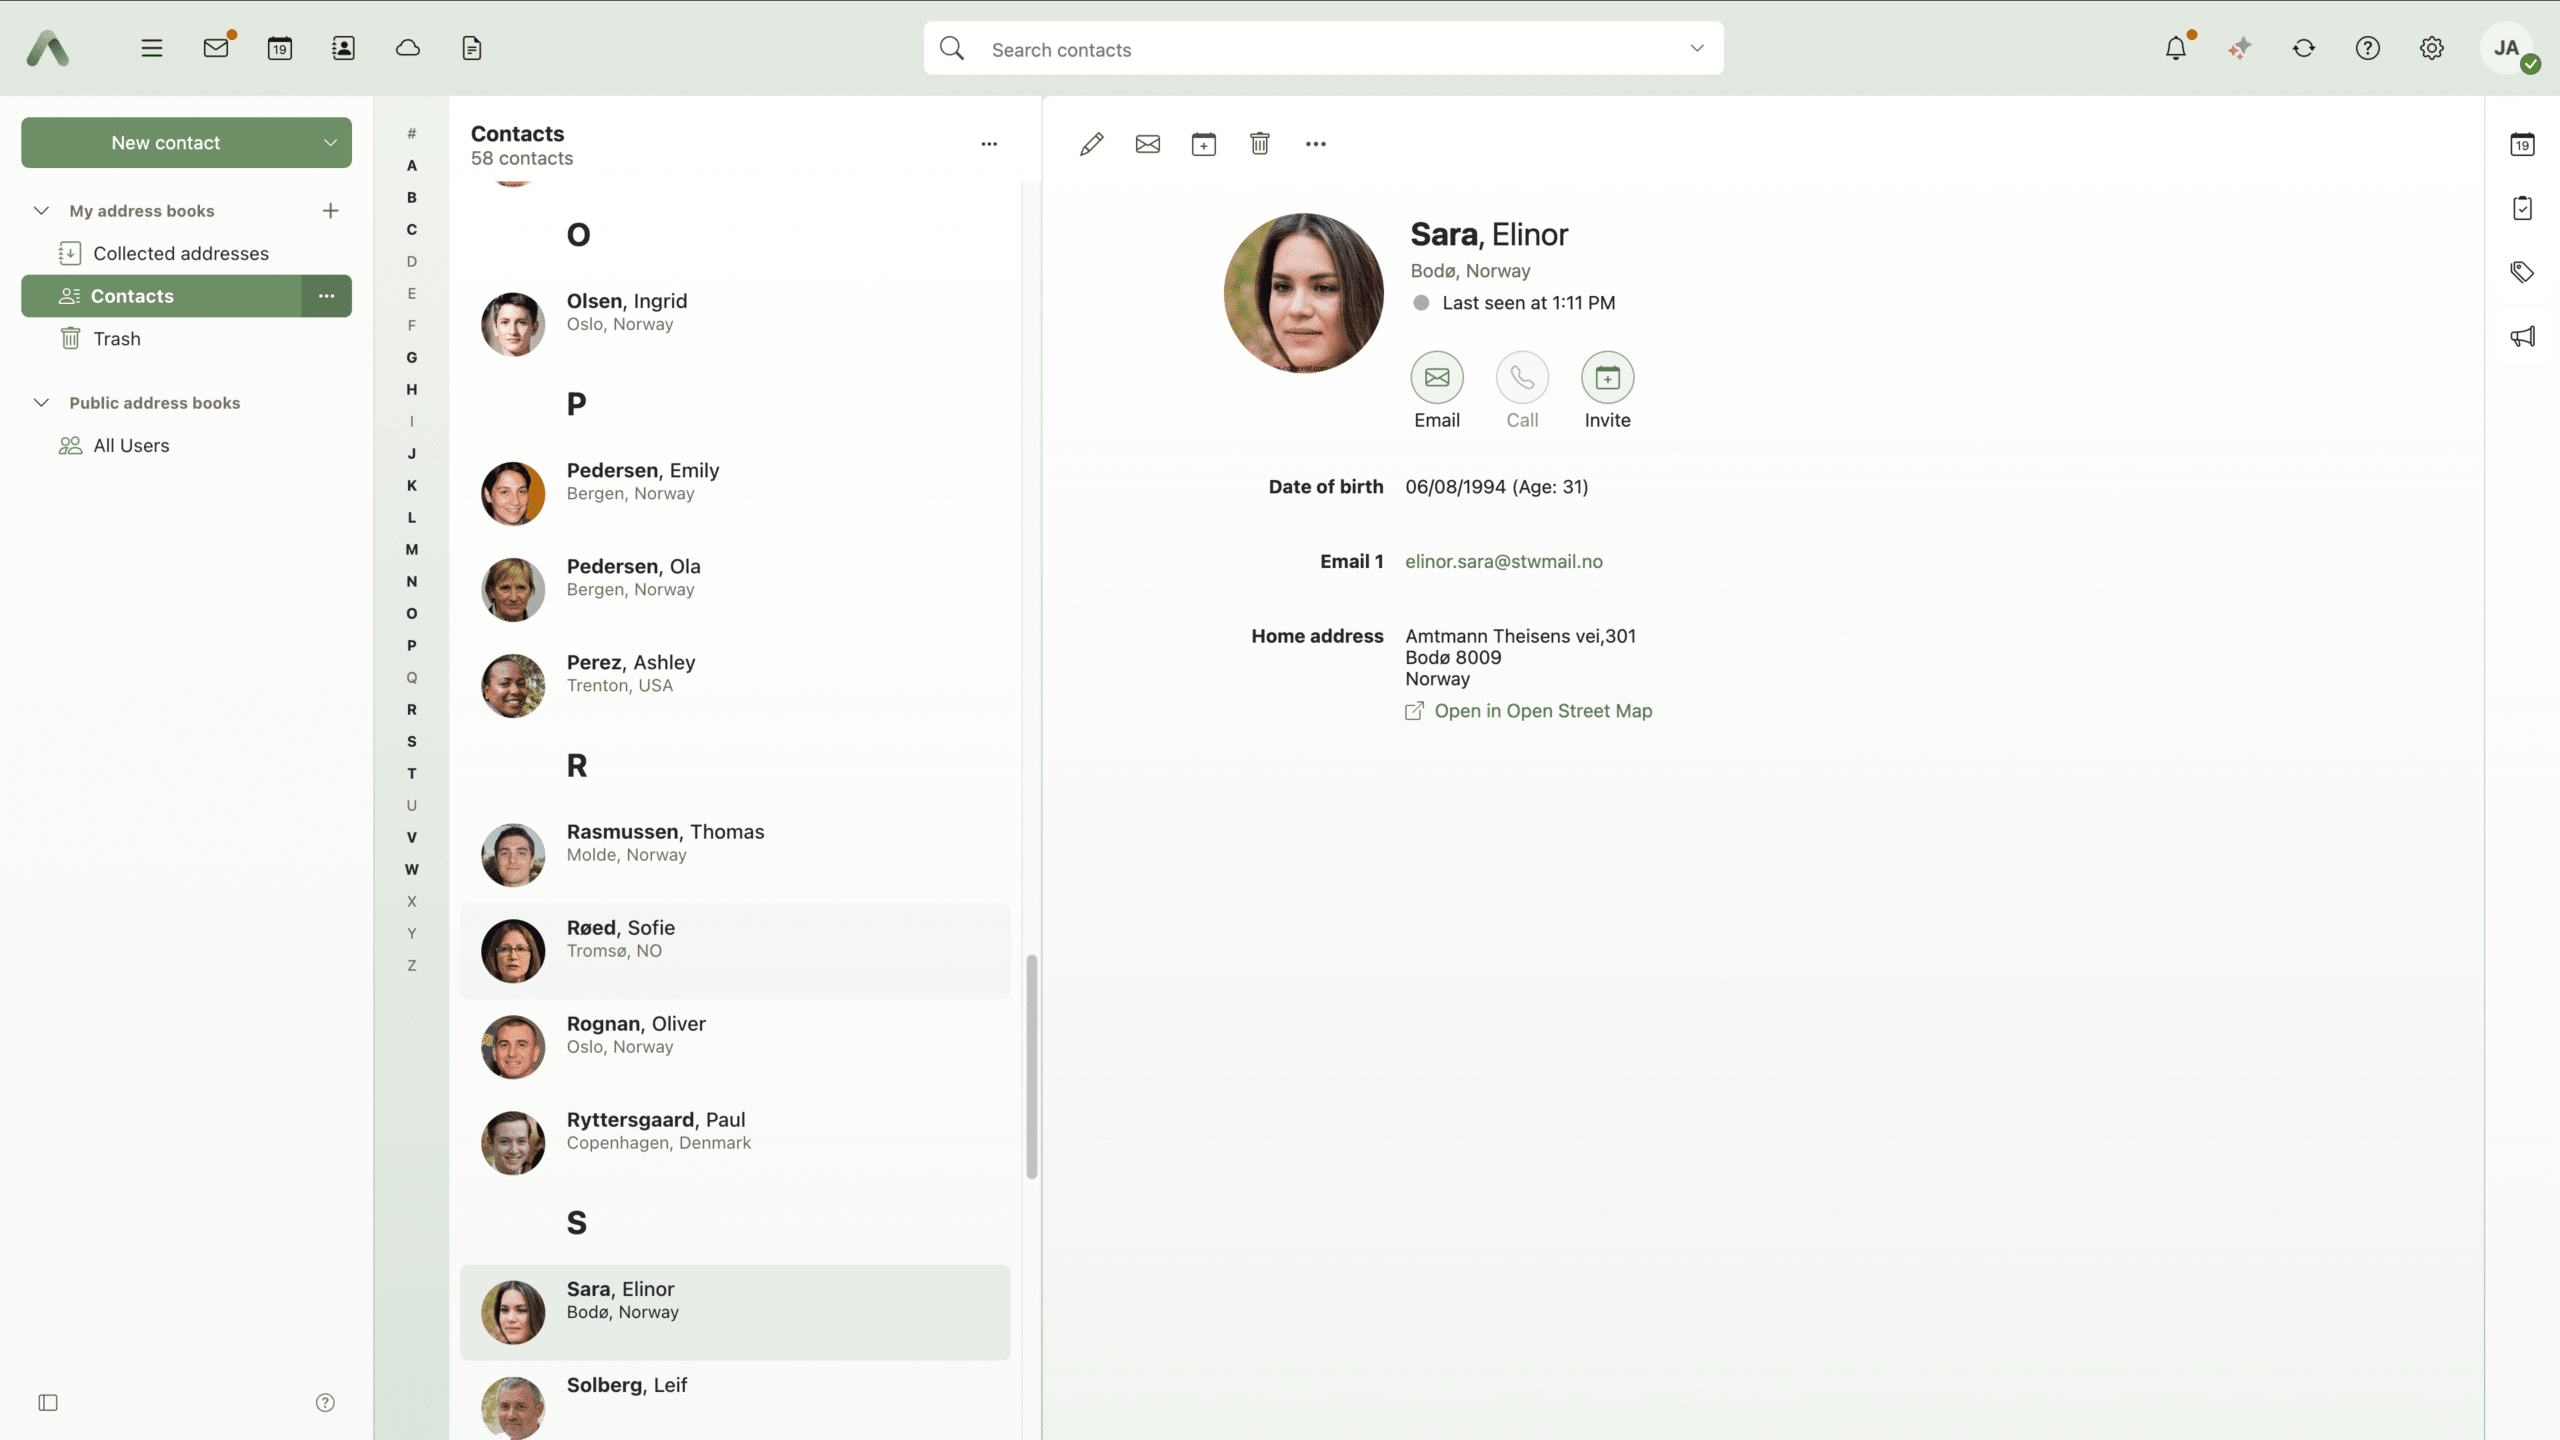The image size is (2560, 1440).
Task: Open the New contact dropdown arrow
Action: click(330, 143)
